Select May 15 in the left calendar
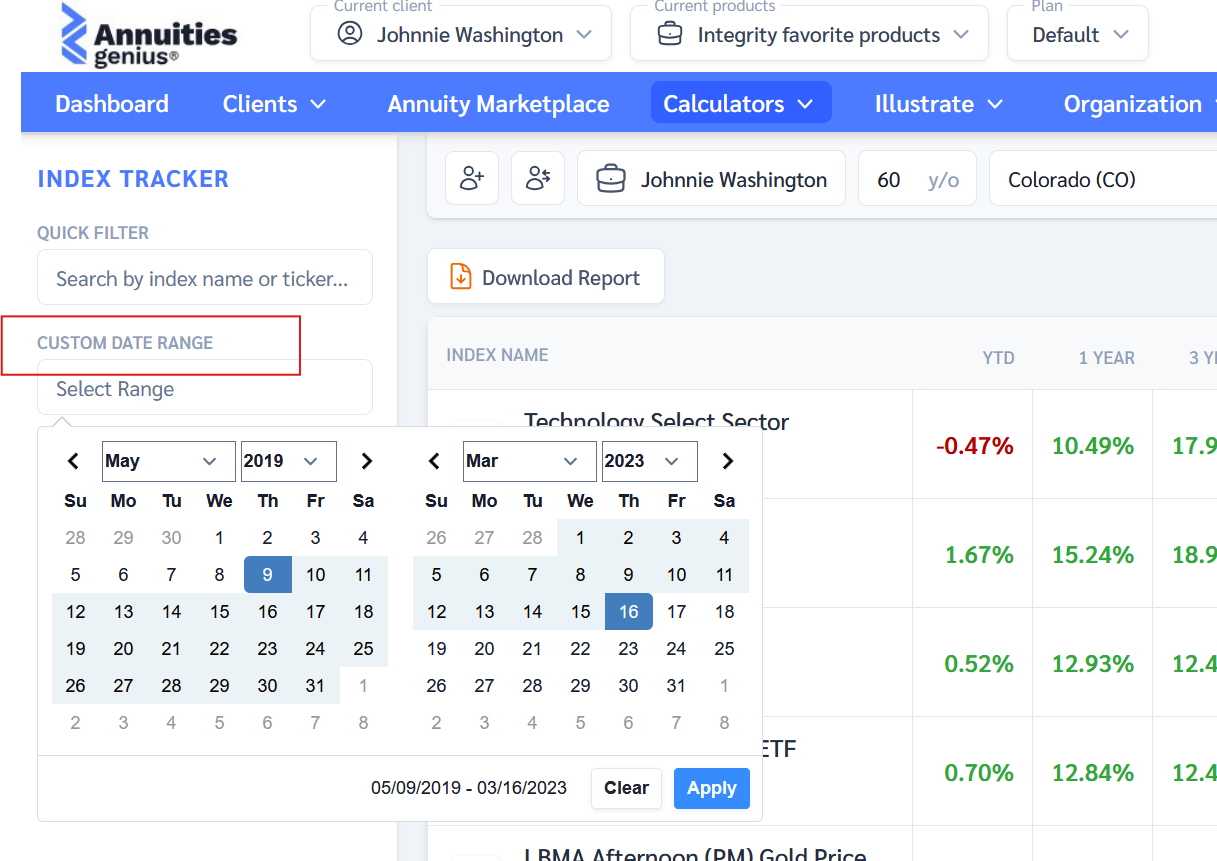Image resolution: width=1217 pixels, height=861 pixels. click(x=220, y=612)
